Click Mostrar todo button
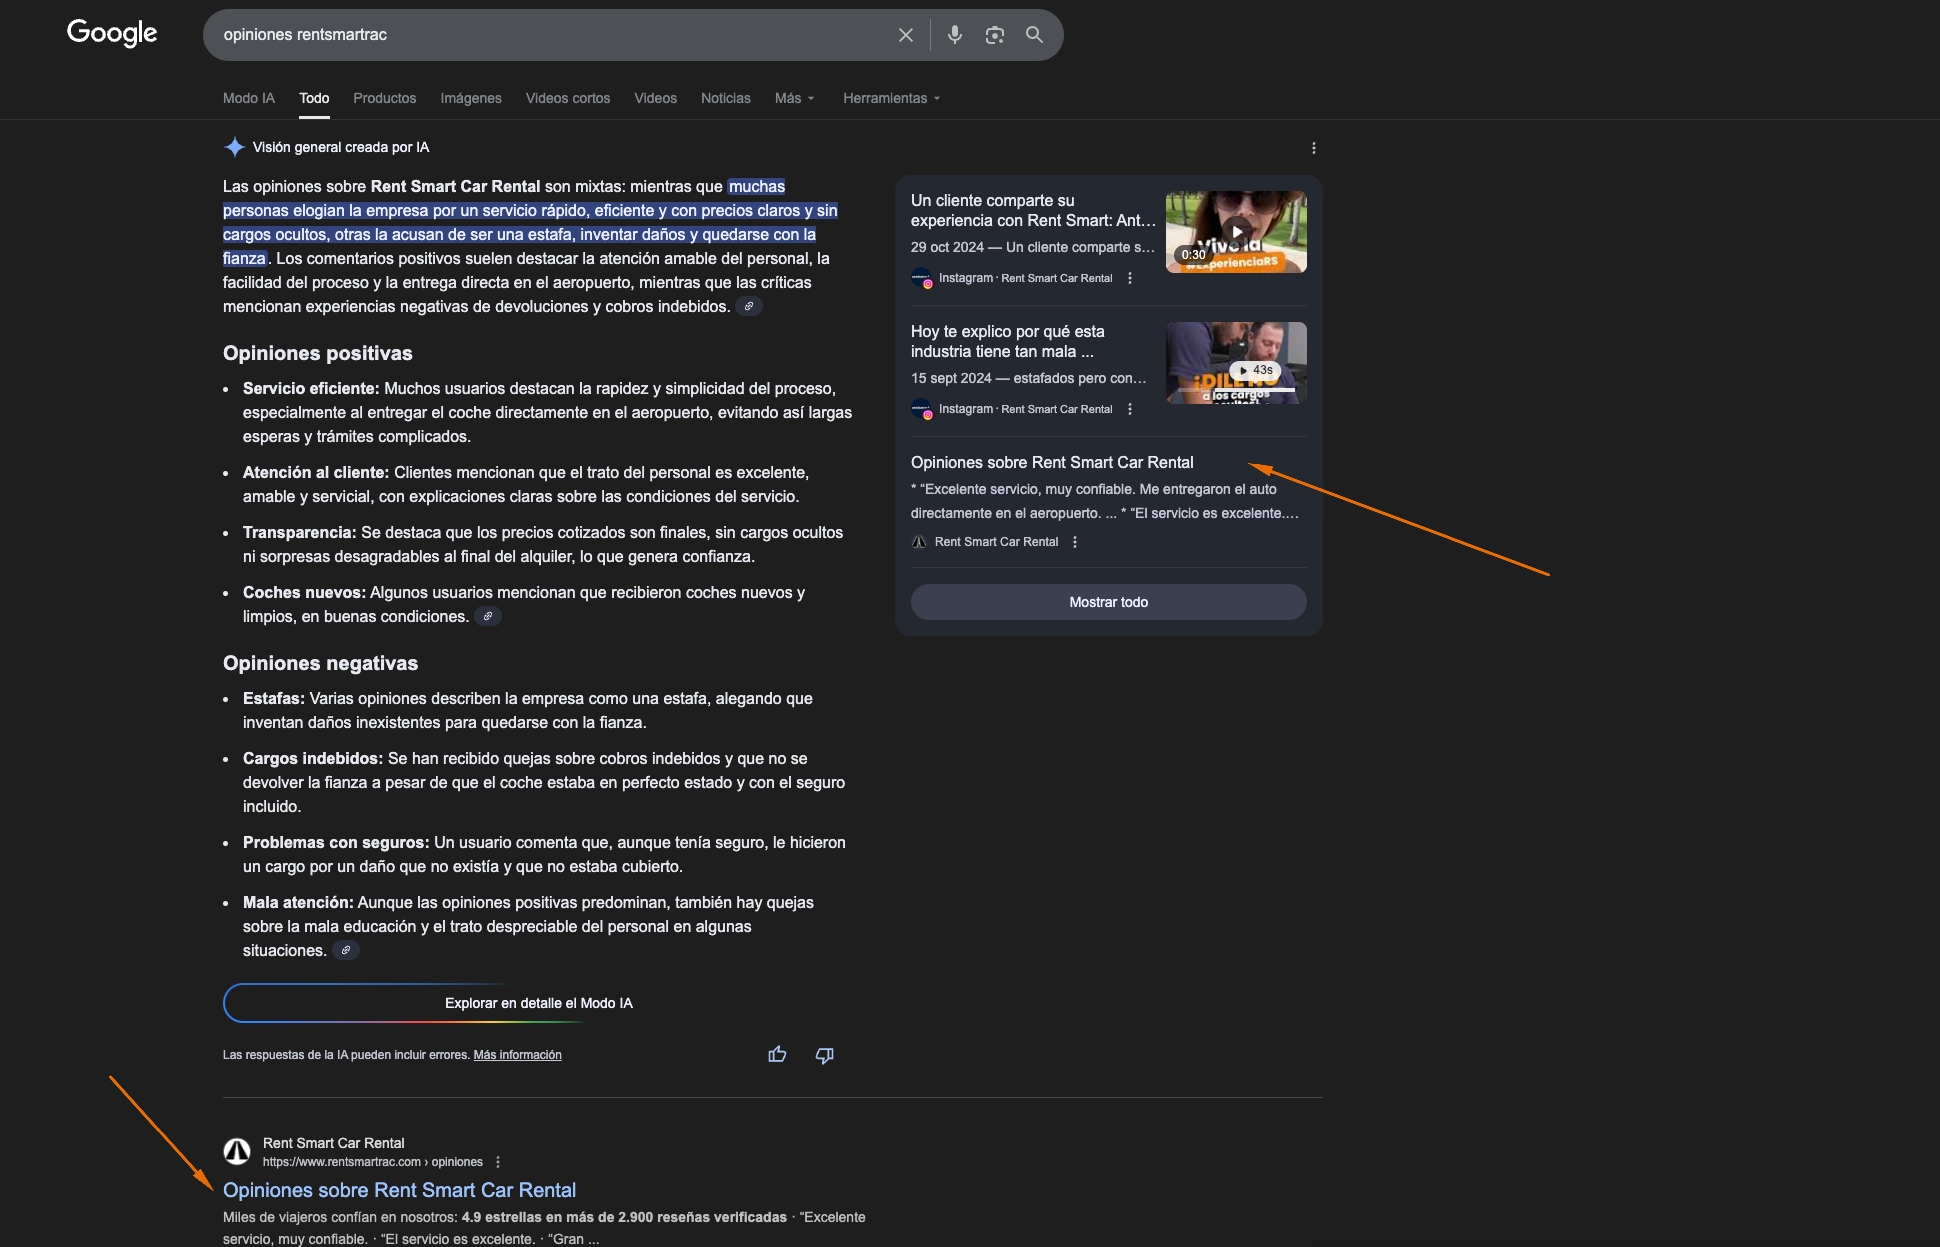The width and height of the screenshot is (1940, 1247). coord(1108,602)
